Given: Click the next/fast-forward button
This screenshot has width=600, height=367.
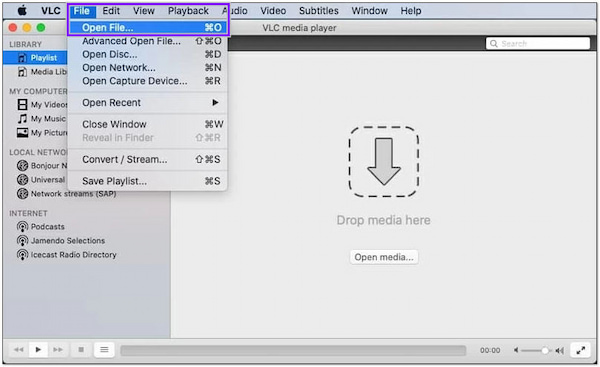Looking at the screenshot, I should (x=58, y=349).
